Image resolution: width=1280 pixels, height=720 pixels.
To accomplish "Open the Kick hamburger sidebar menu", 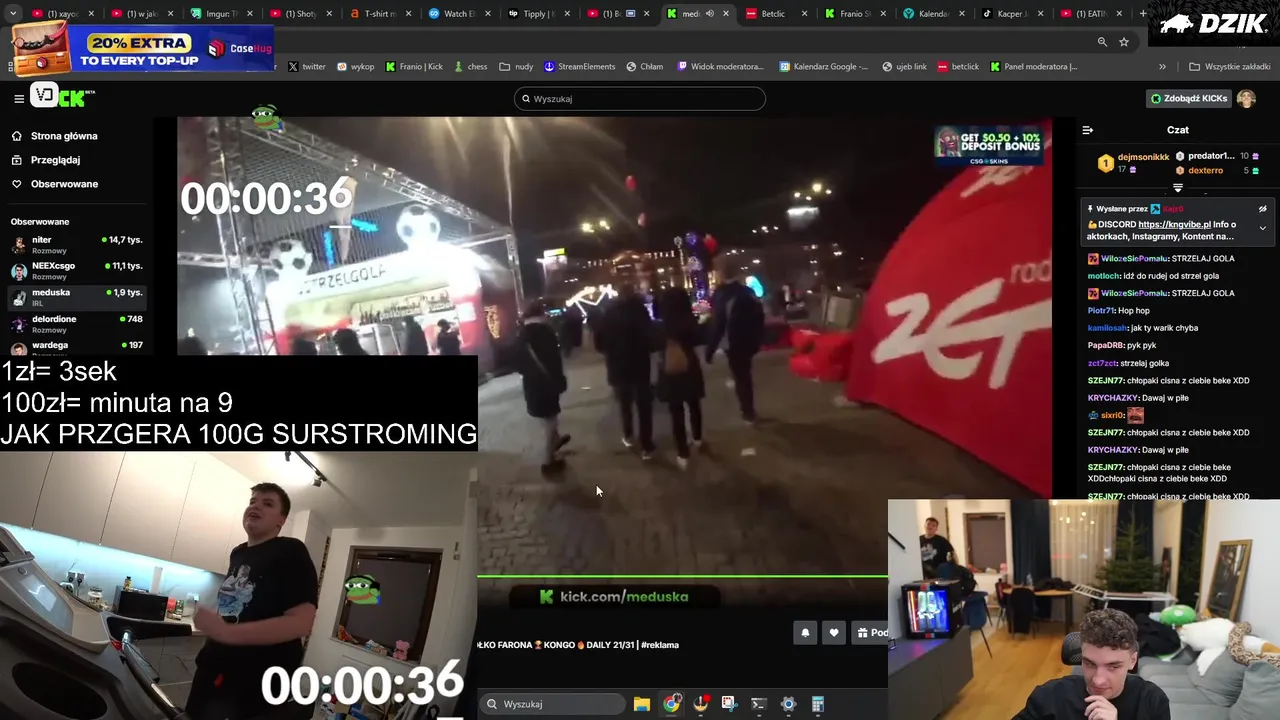I will pos(19,98).
